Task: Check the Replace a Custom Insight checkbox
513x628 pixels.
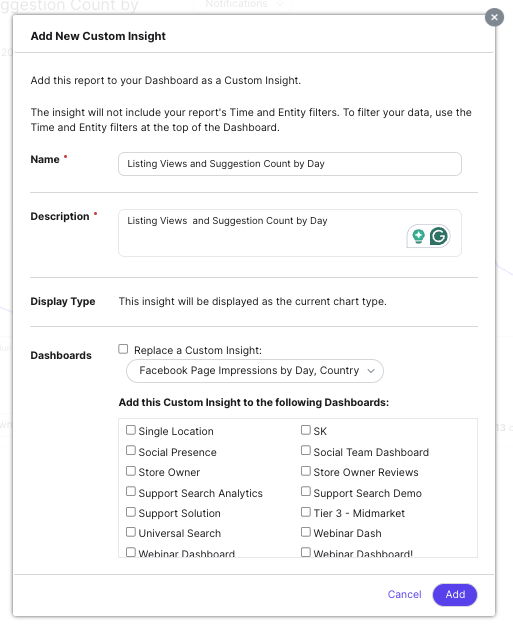Action: point(123,349)
